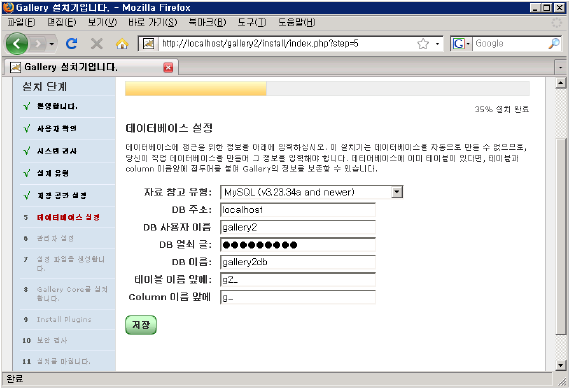
Task: Select the fifth checked step in sidebar
Action: [67, 196]
